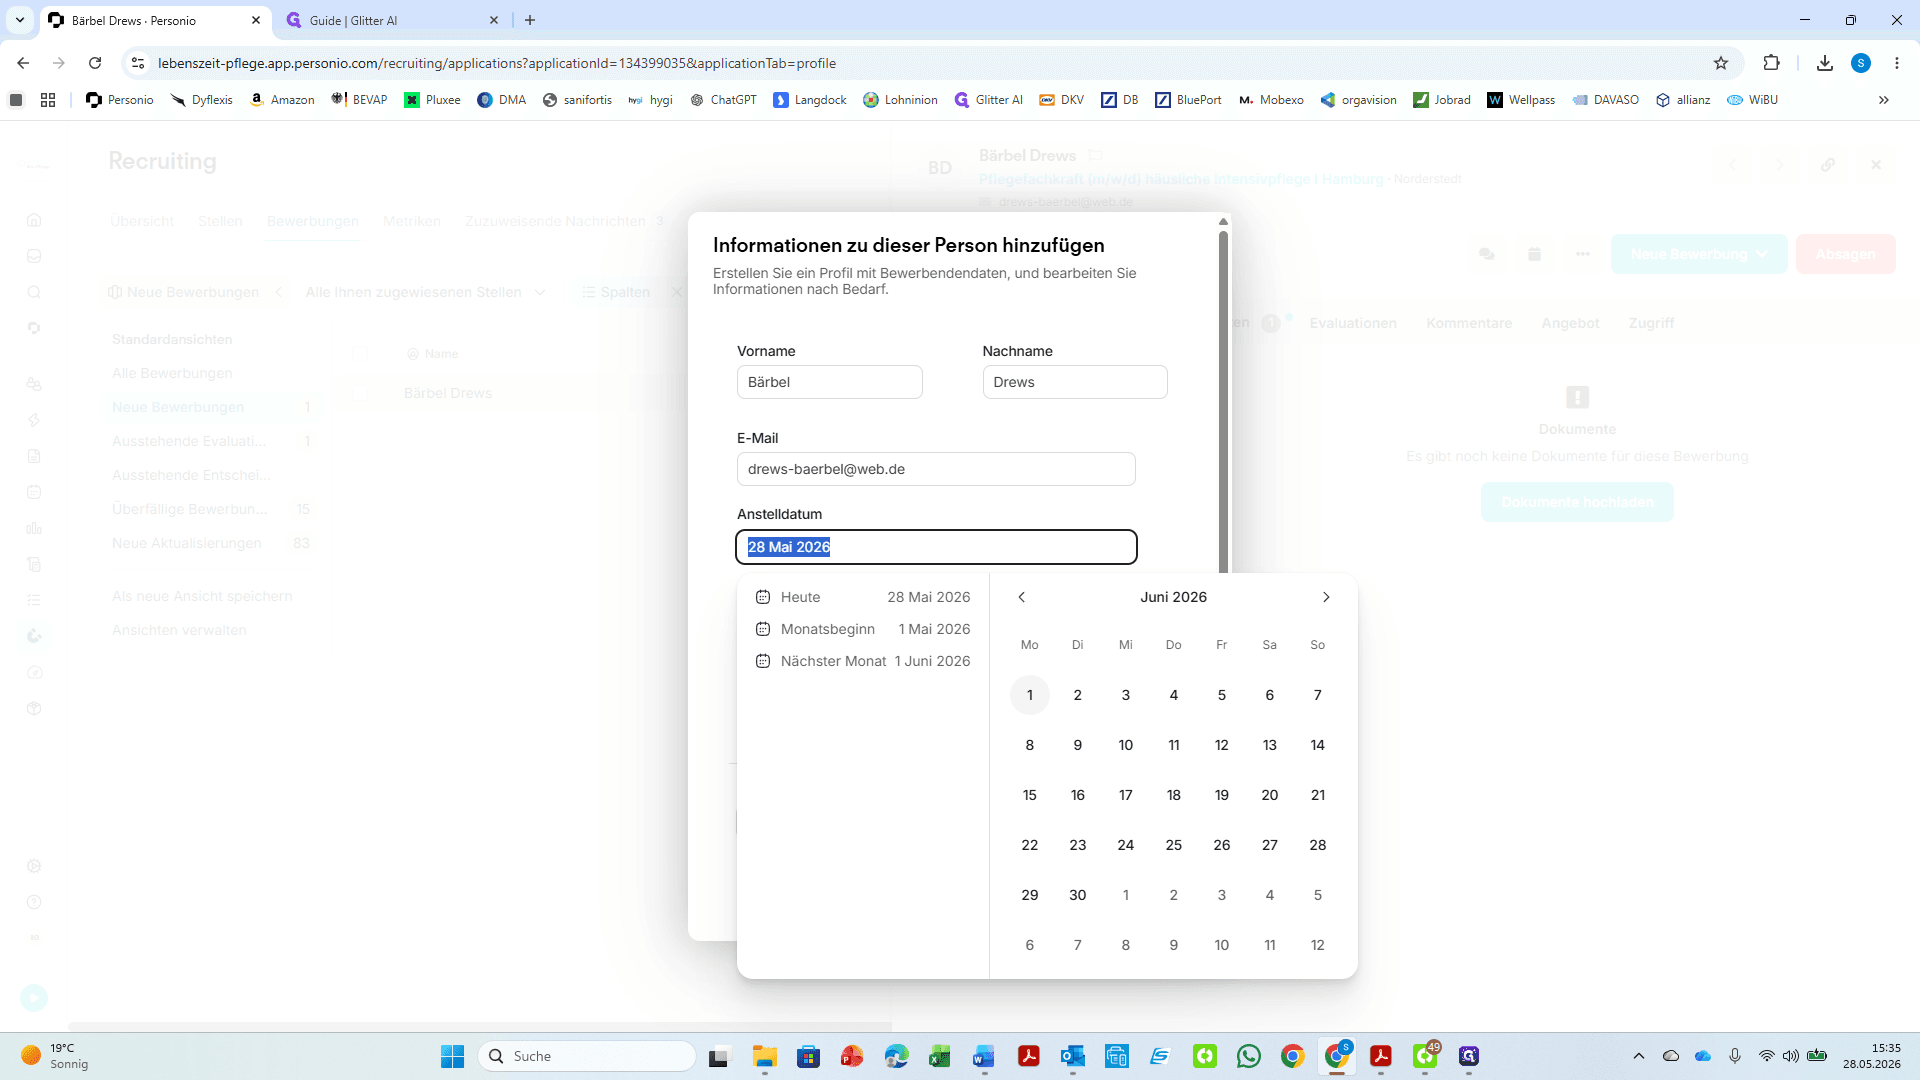
Task: Reload the Personio page
Action: (x=95, y=63)
